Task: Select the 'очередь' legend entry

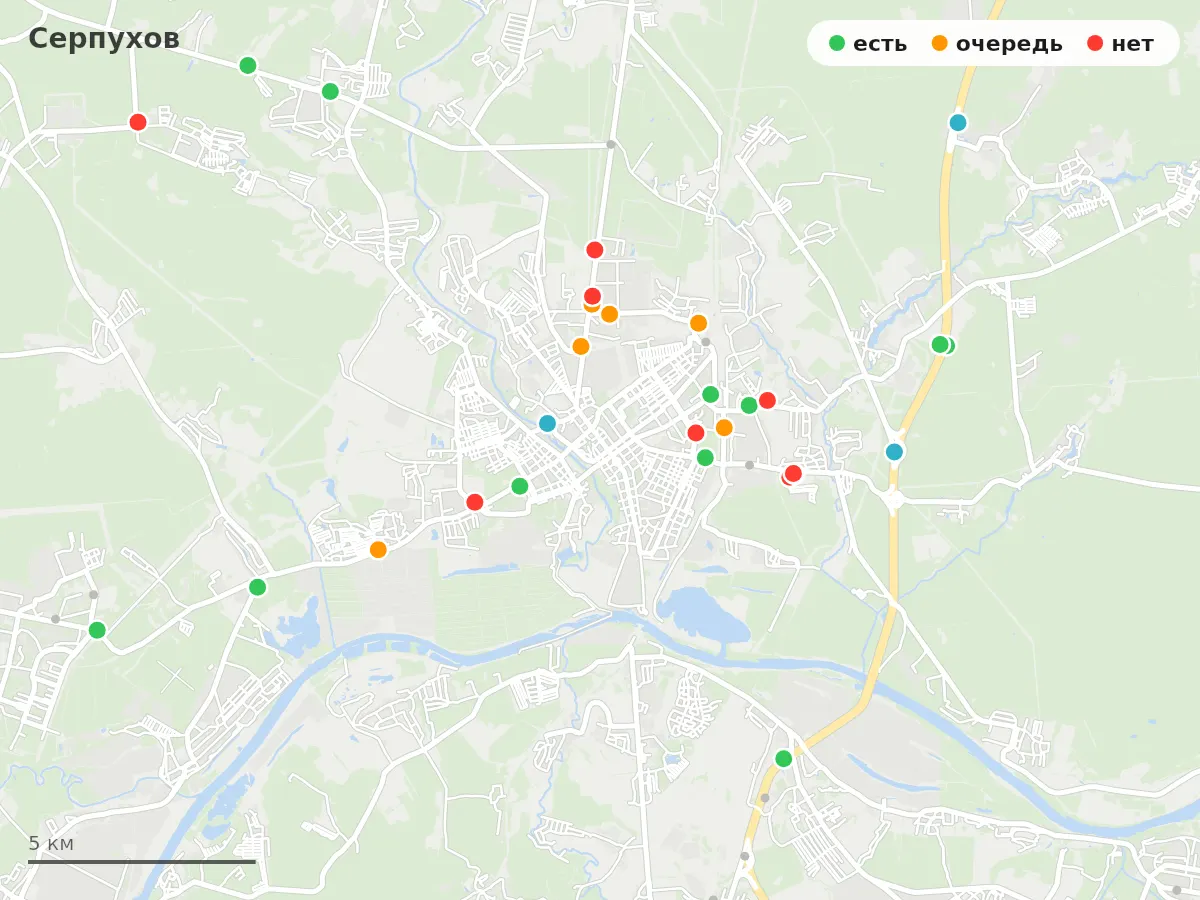Action: click(997, 44)
